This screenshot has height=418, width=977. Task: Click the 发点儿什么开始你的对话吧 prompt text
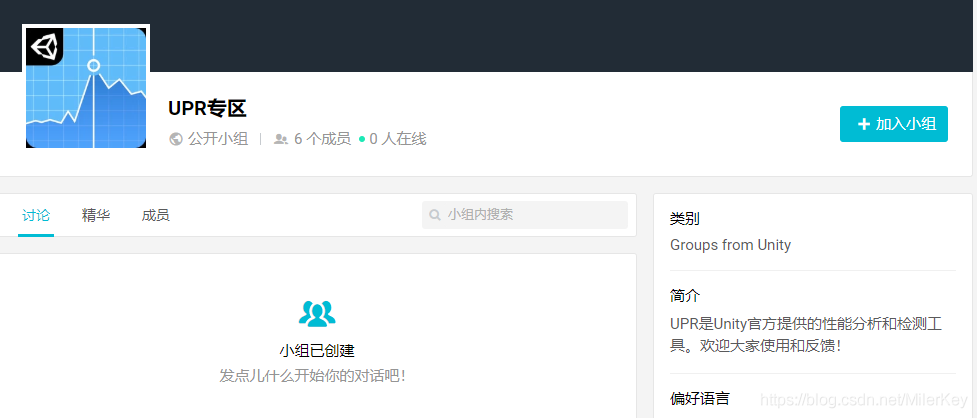click(313, 376)
